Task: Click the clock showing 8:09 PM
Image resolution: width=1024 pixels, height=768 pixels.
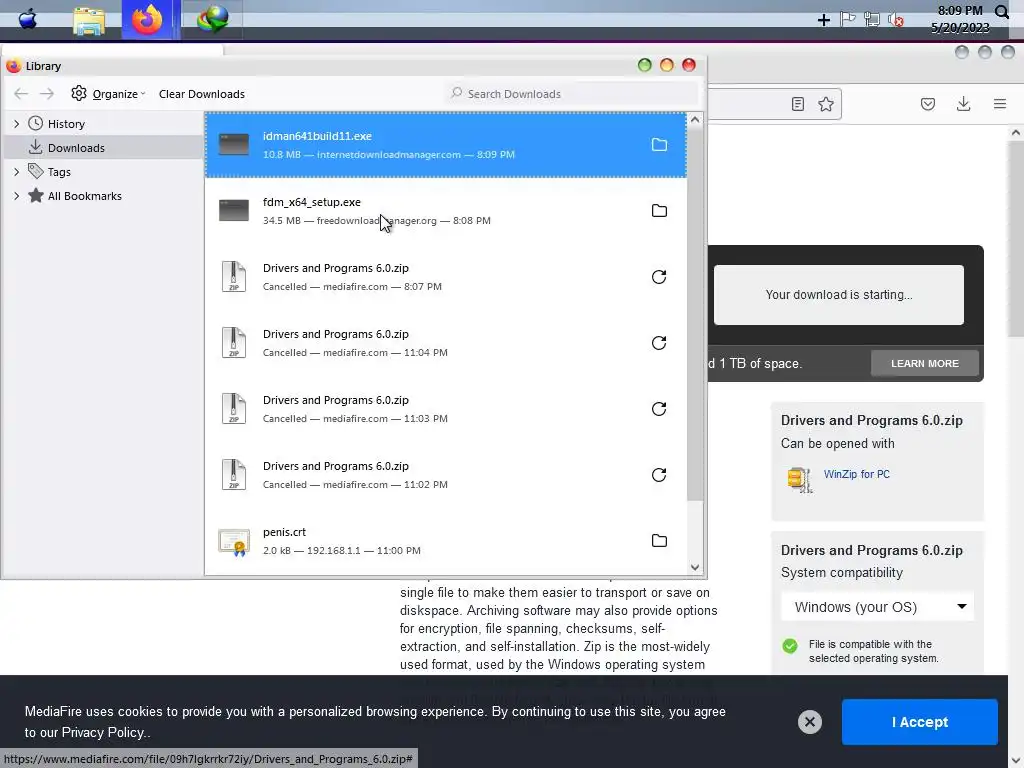Action: (x=960, y=11)
